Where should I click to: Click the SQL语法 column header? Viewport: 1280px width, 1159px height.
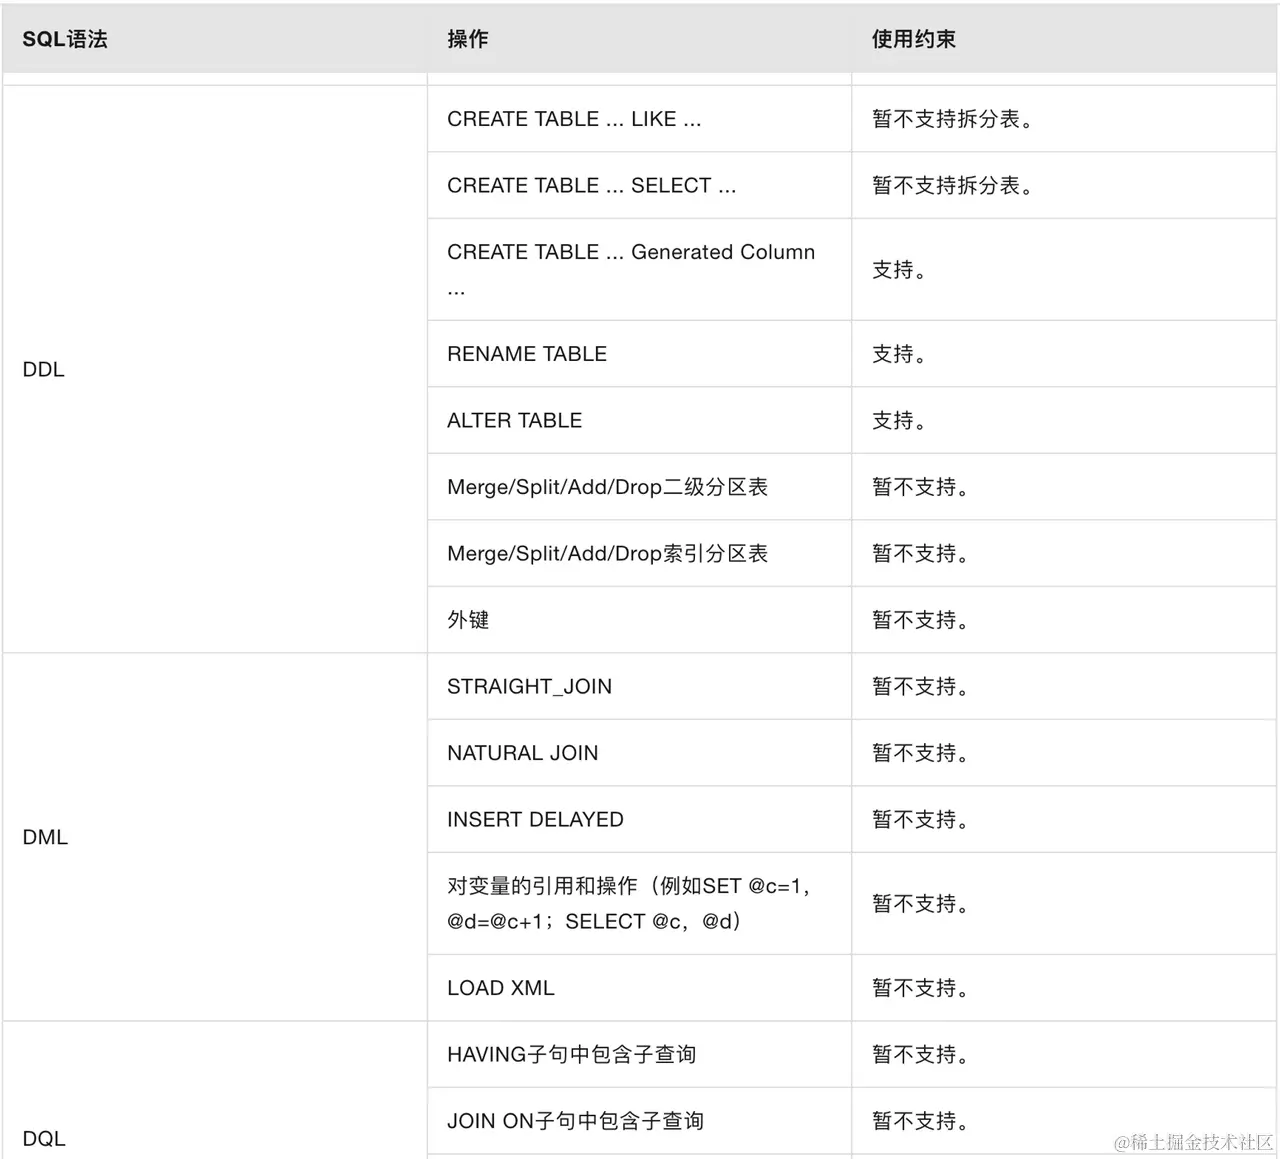click(x=65, y=39)
